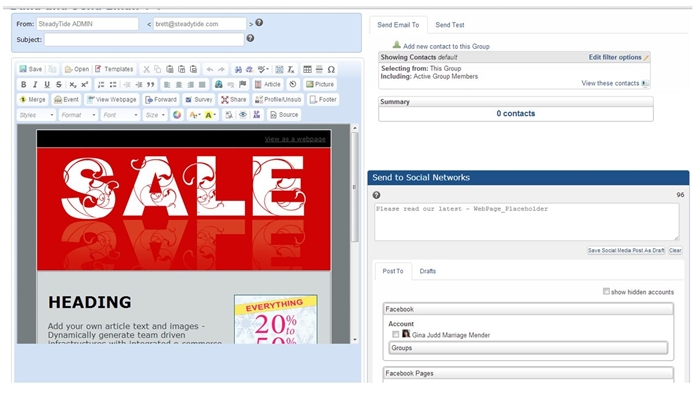Click the Clear button
The image size is (700, 394).
click(x=675, y=251)
